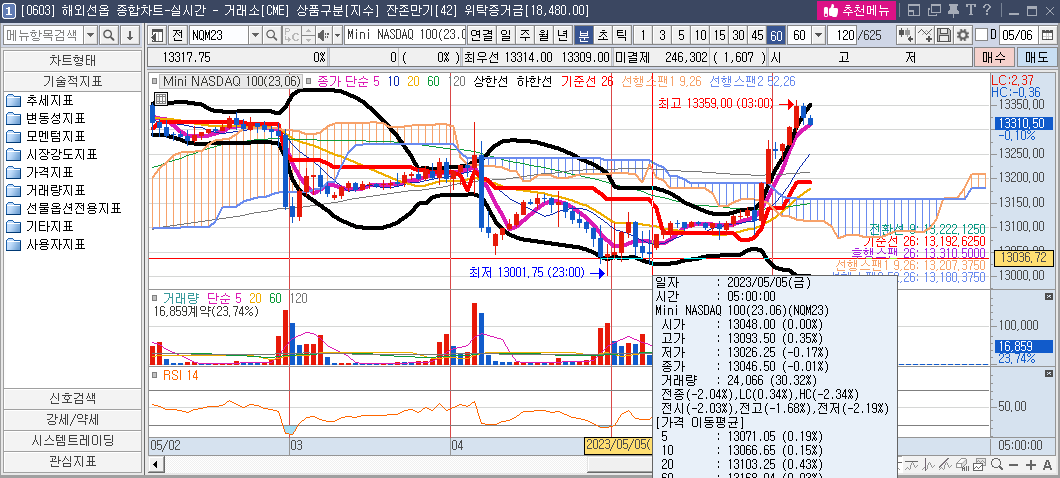Open the NQM23 symbol dropdown
This screenshot has width=1060, height=478.
point(256,35)
